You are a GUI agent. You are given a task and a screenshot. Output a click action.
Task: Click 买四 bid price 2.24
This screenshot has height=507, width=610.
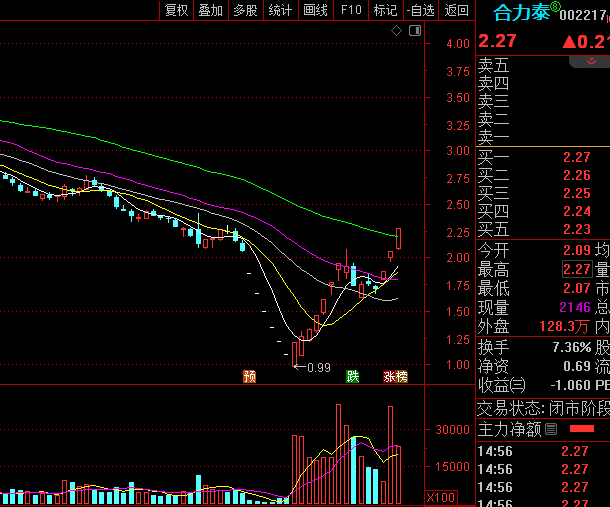pos(577,211)
